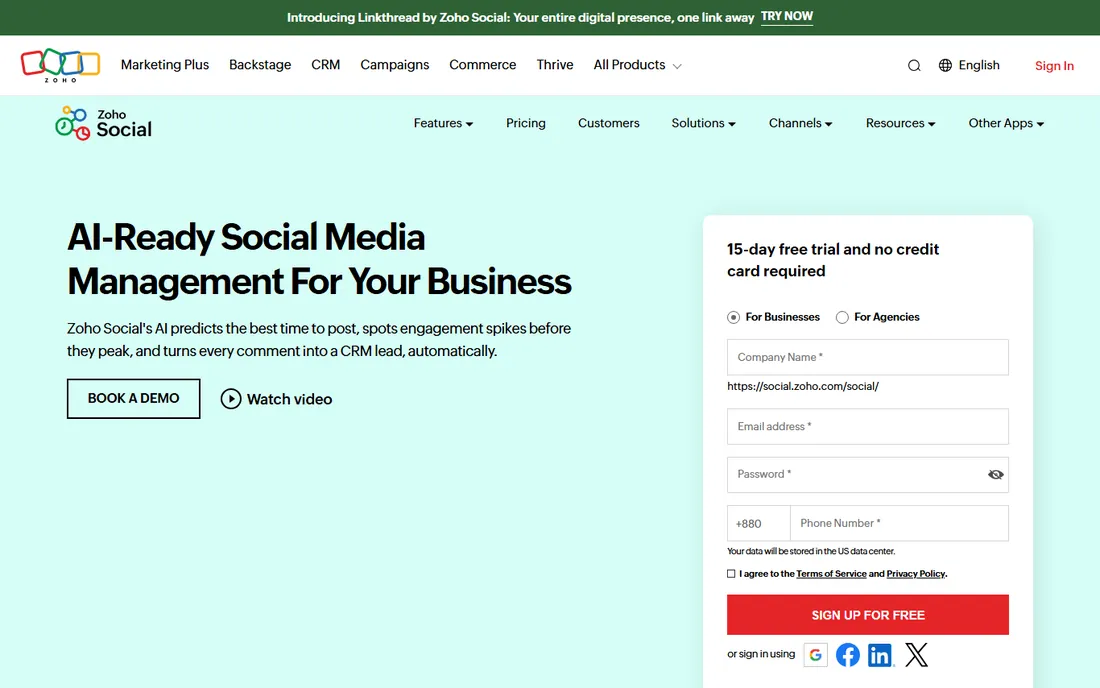Click the Zoho Social logo
This screenshot has width=1100, height=688.
point(103,123)
